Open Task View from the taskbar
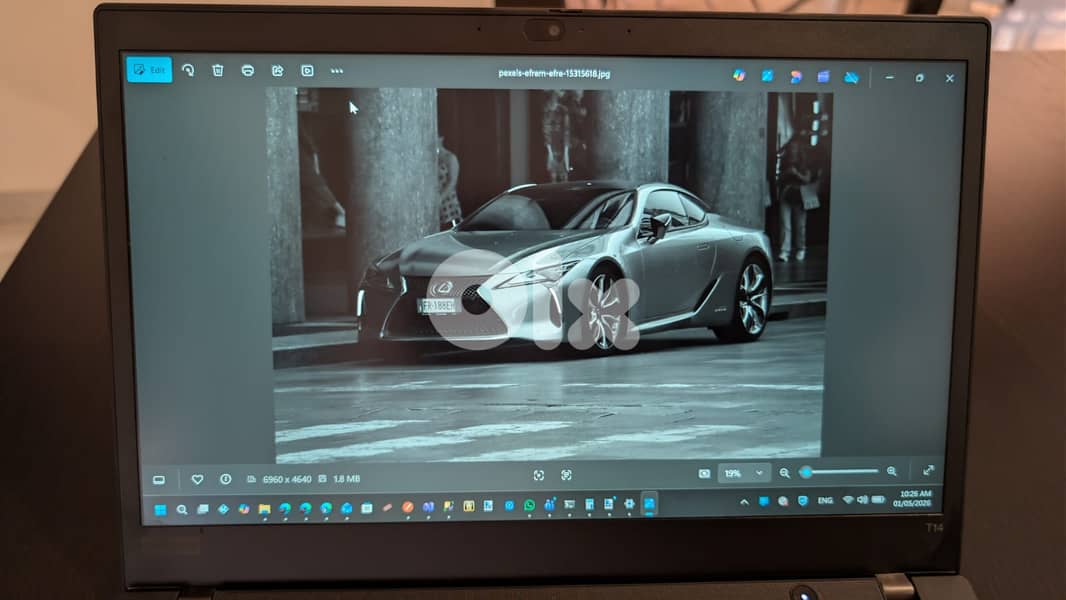Screen dimensions: 1066x600 tap(203, 509)
